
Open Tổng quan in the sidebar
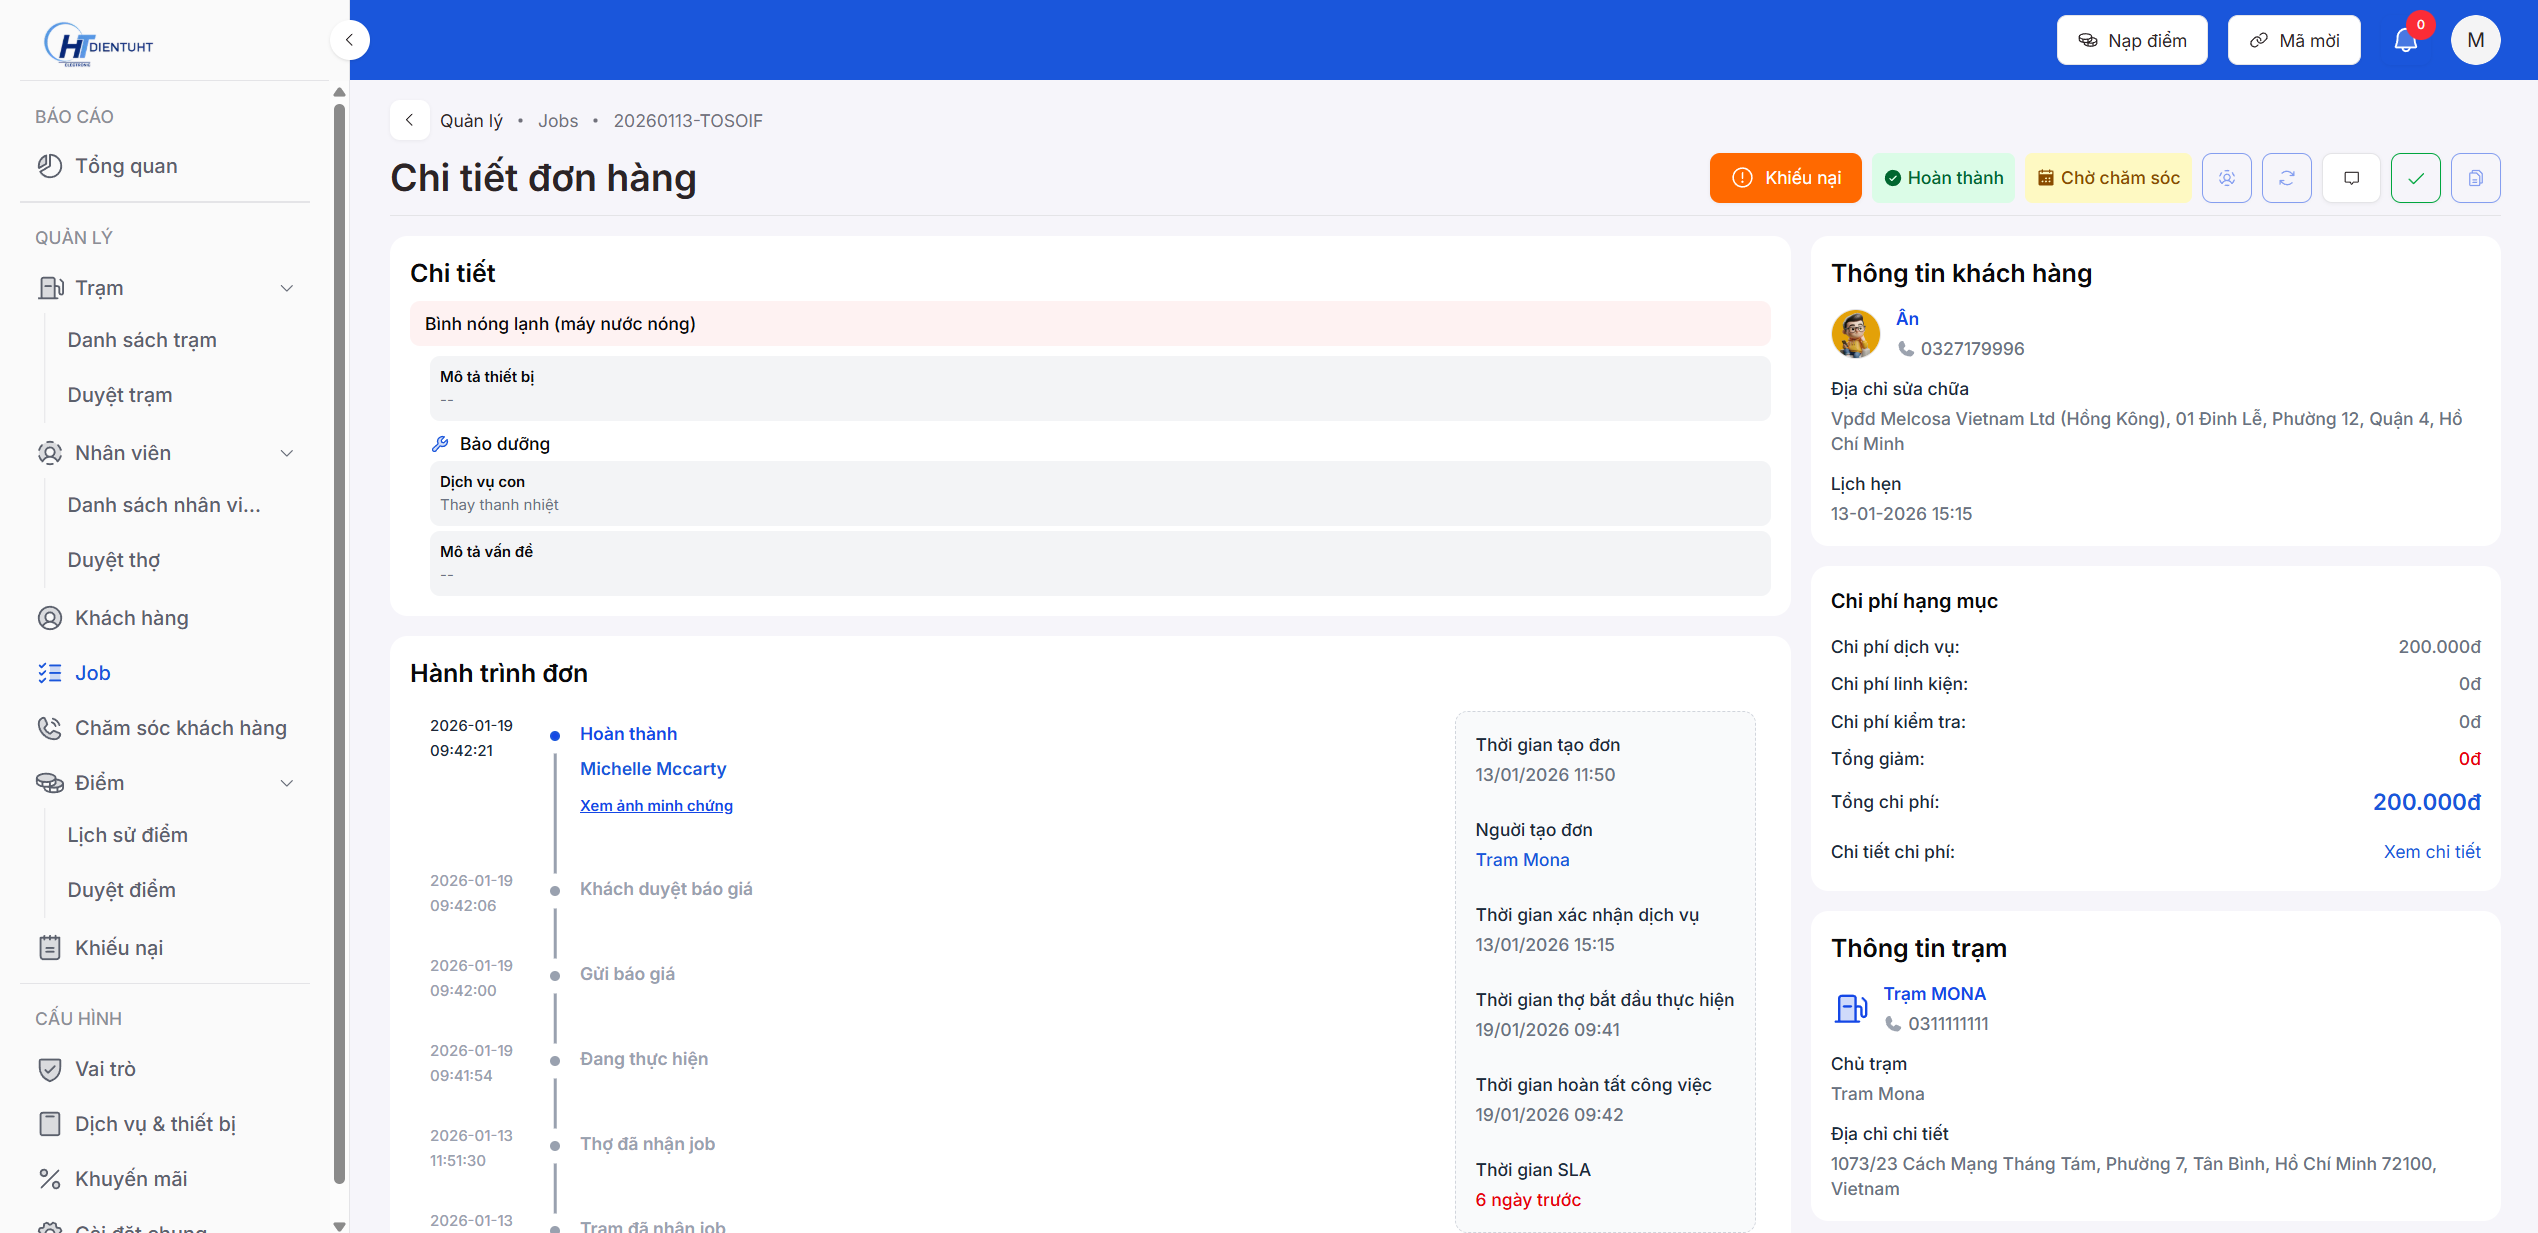pyautogui.click(x=126, y=166)
